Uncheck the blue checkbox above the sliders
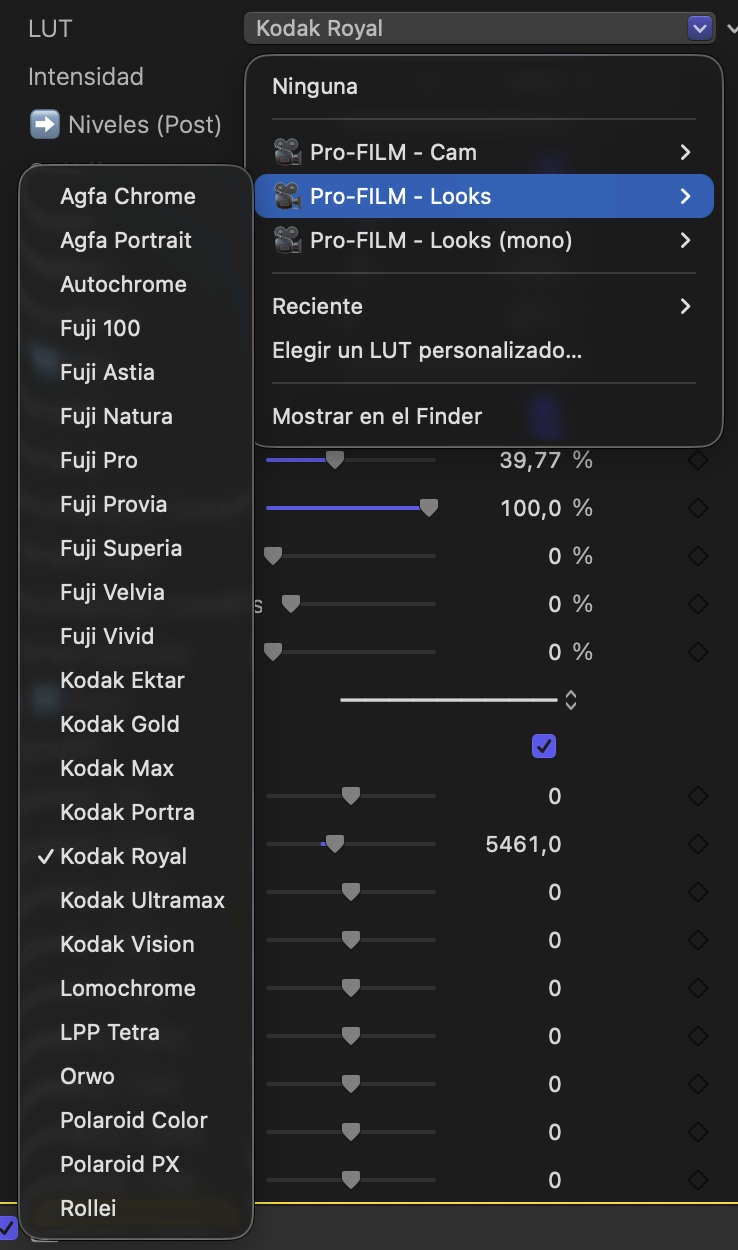 [x=543, y=746]
